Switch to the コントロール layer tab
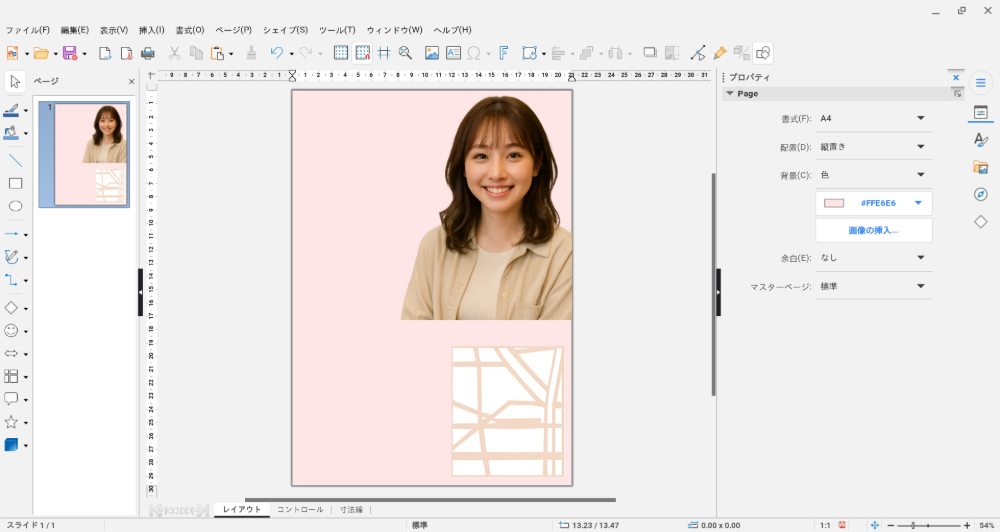1000x532 pixels. pos(300,510)
